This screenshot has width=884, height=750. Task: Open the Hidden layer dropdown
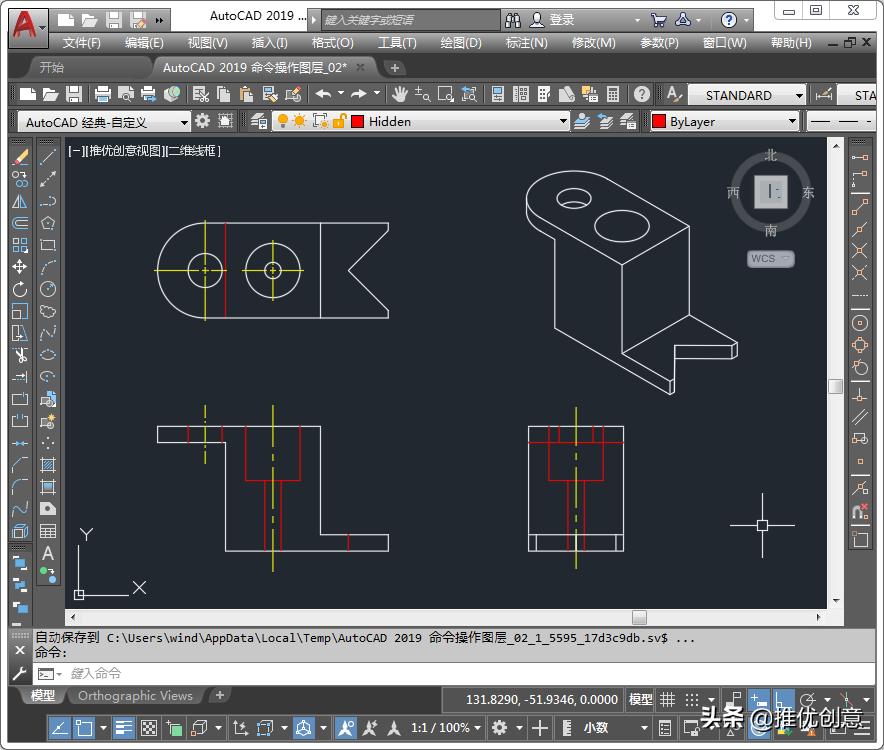tap(565, 121)
